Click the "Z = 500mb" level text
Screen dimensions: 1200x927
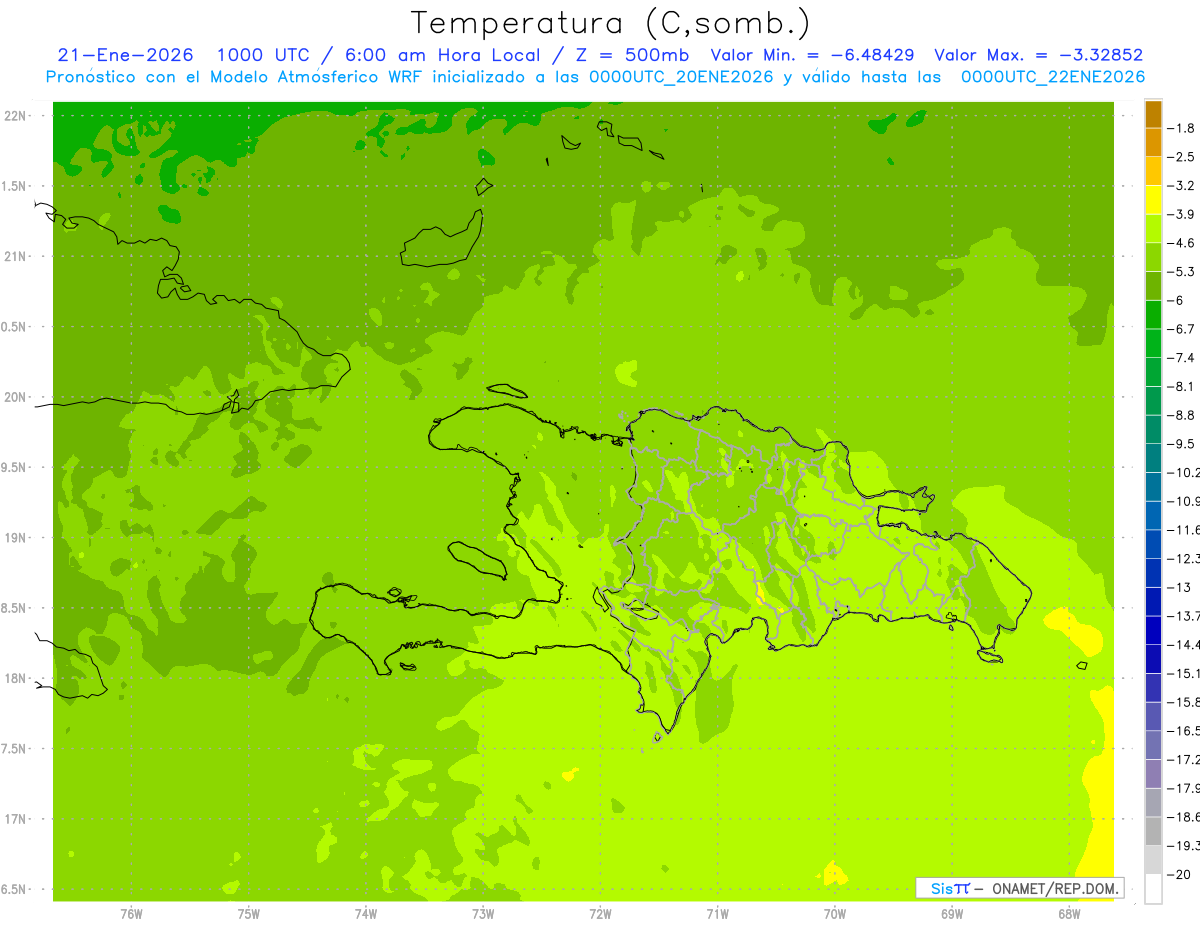632,55
